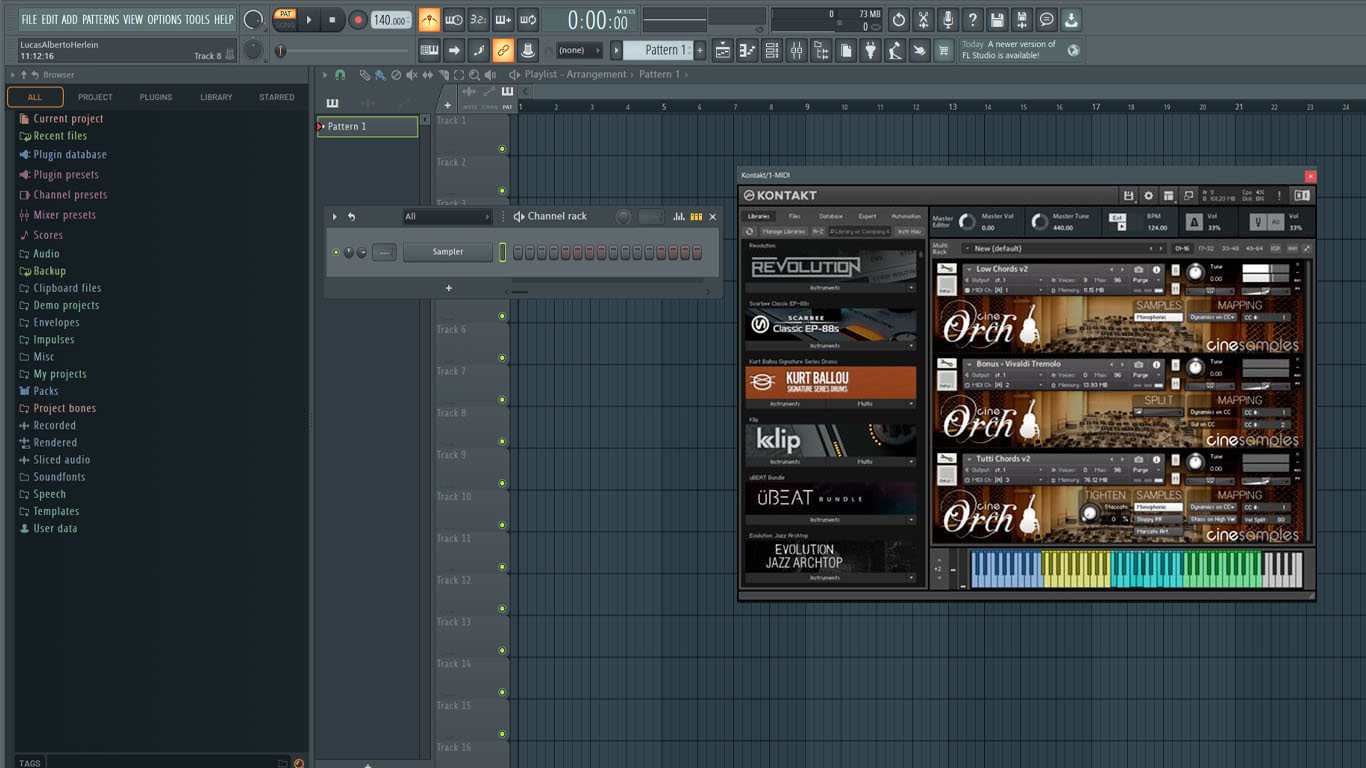Select the delete tool in Playlist toolbar

(x=396, y=75)
